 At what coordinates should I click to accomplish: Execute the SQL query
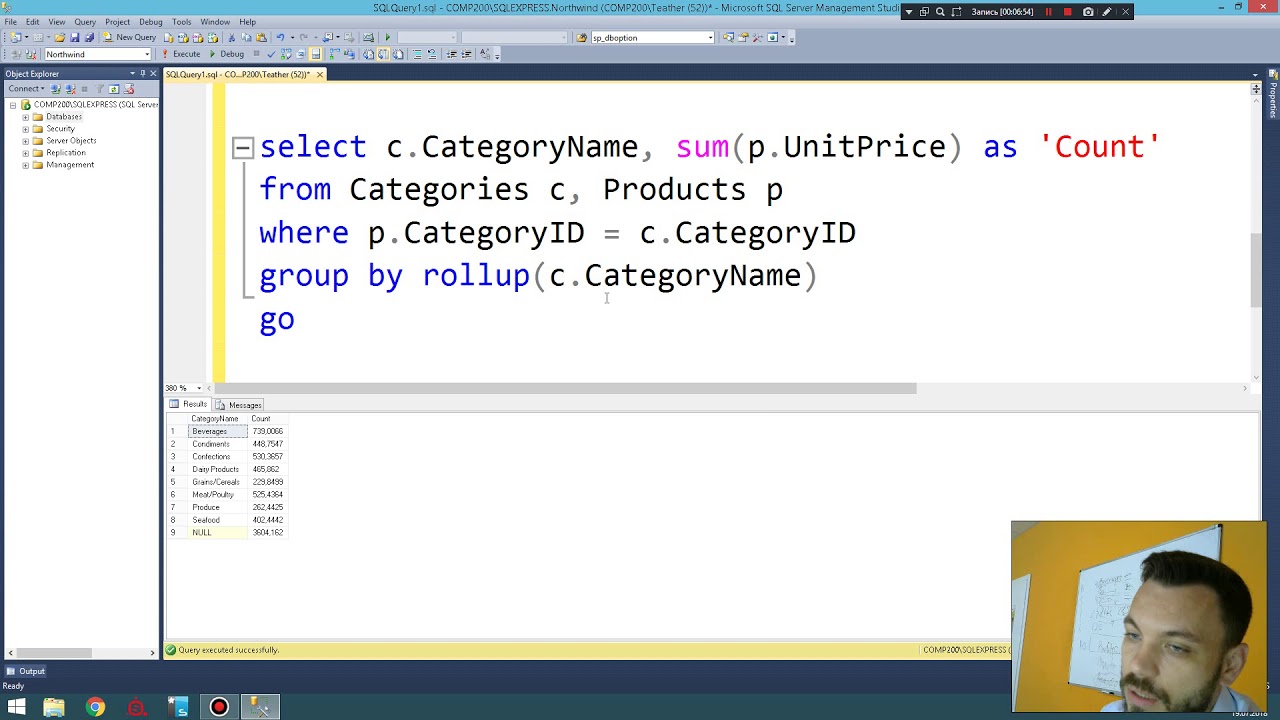point(180,54)
